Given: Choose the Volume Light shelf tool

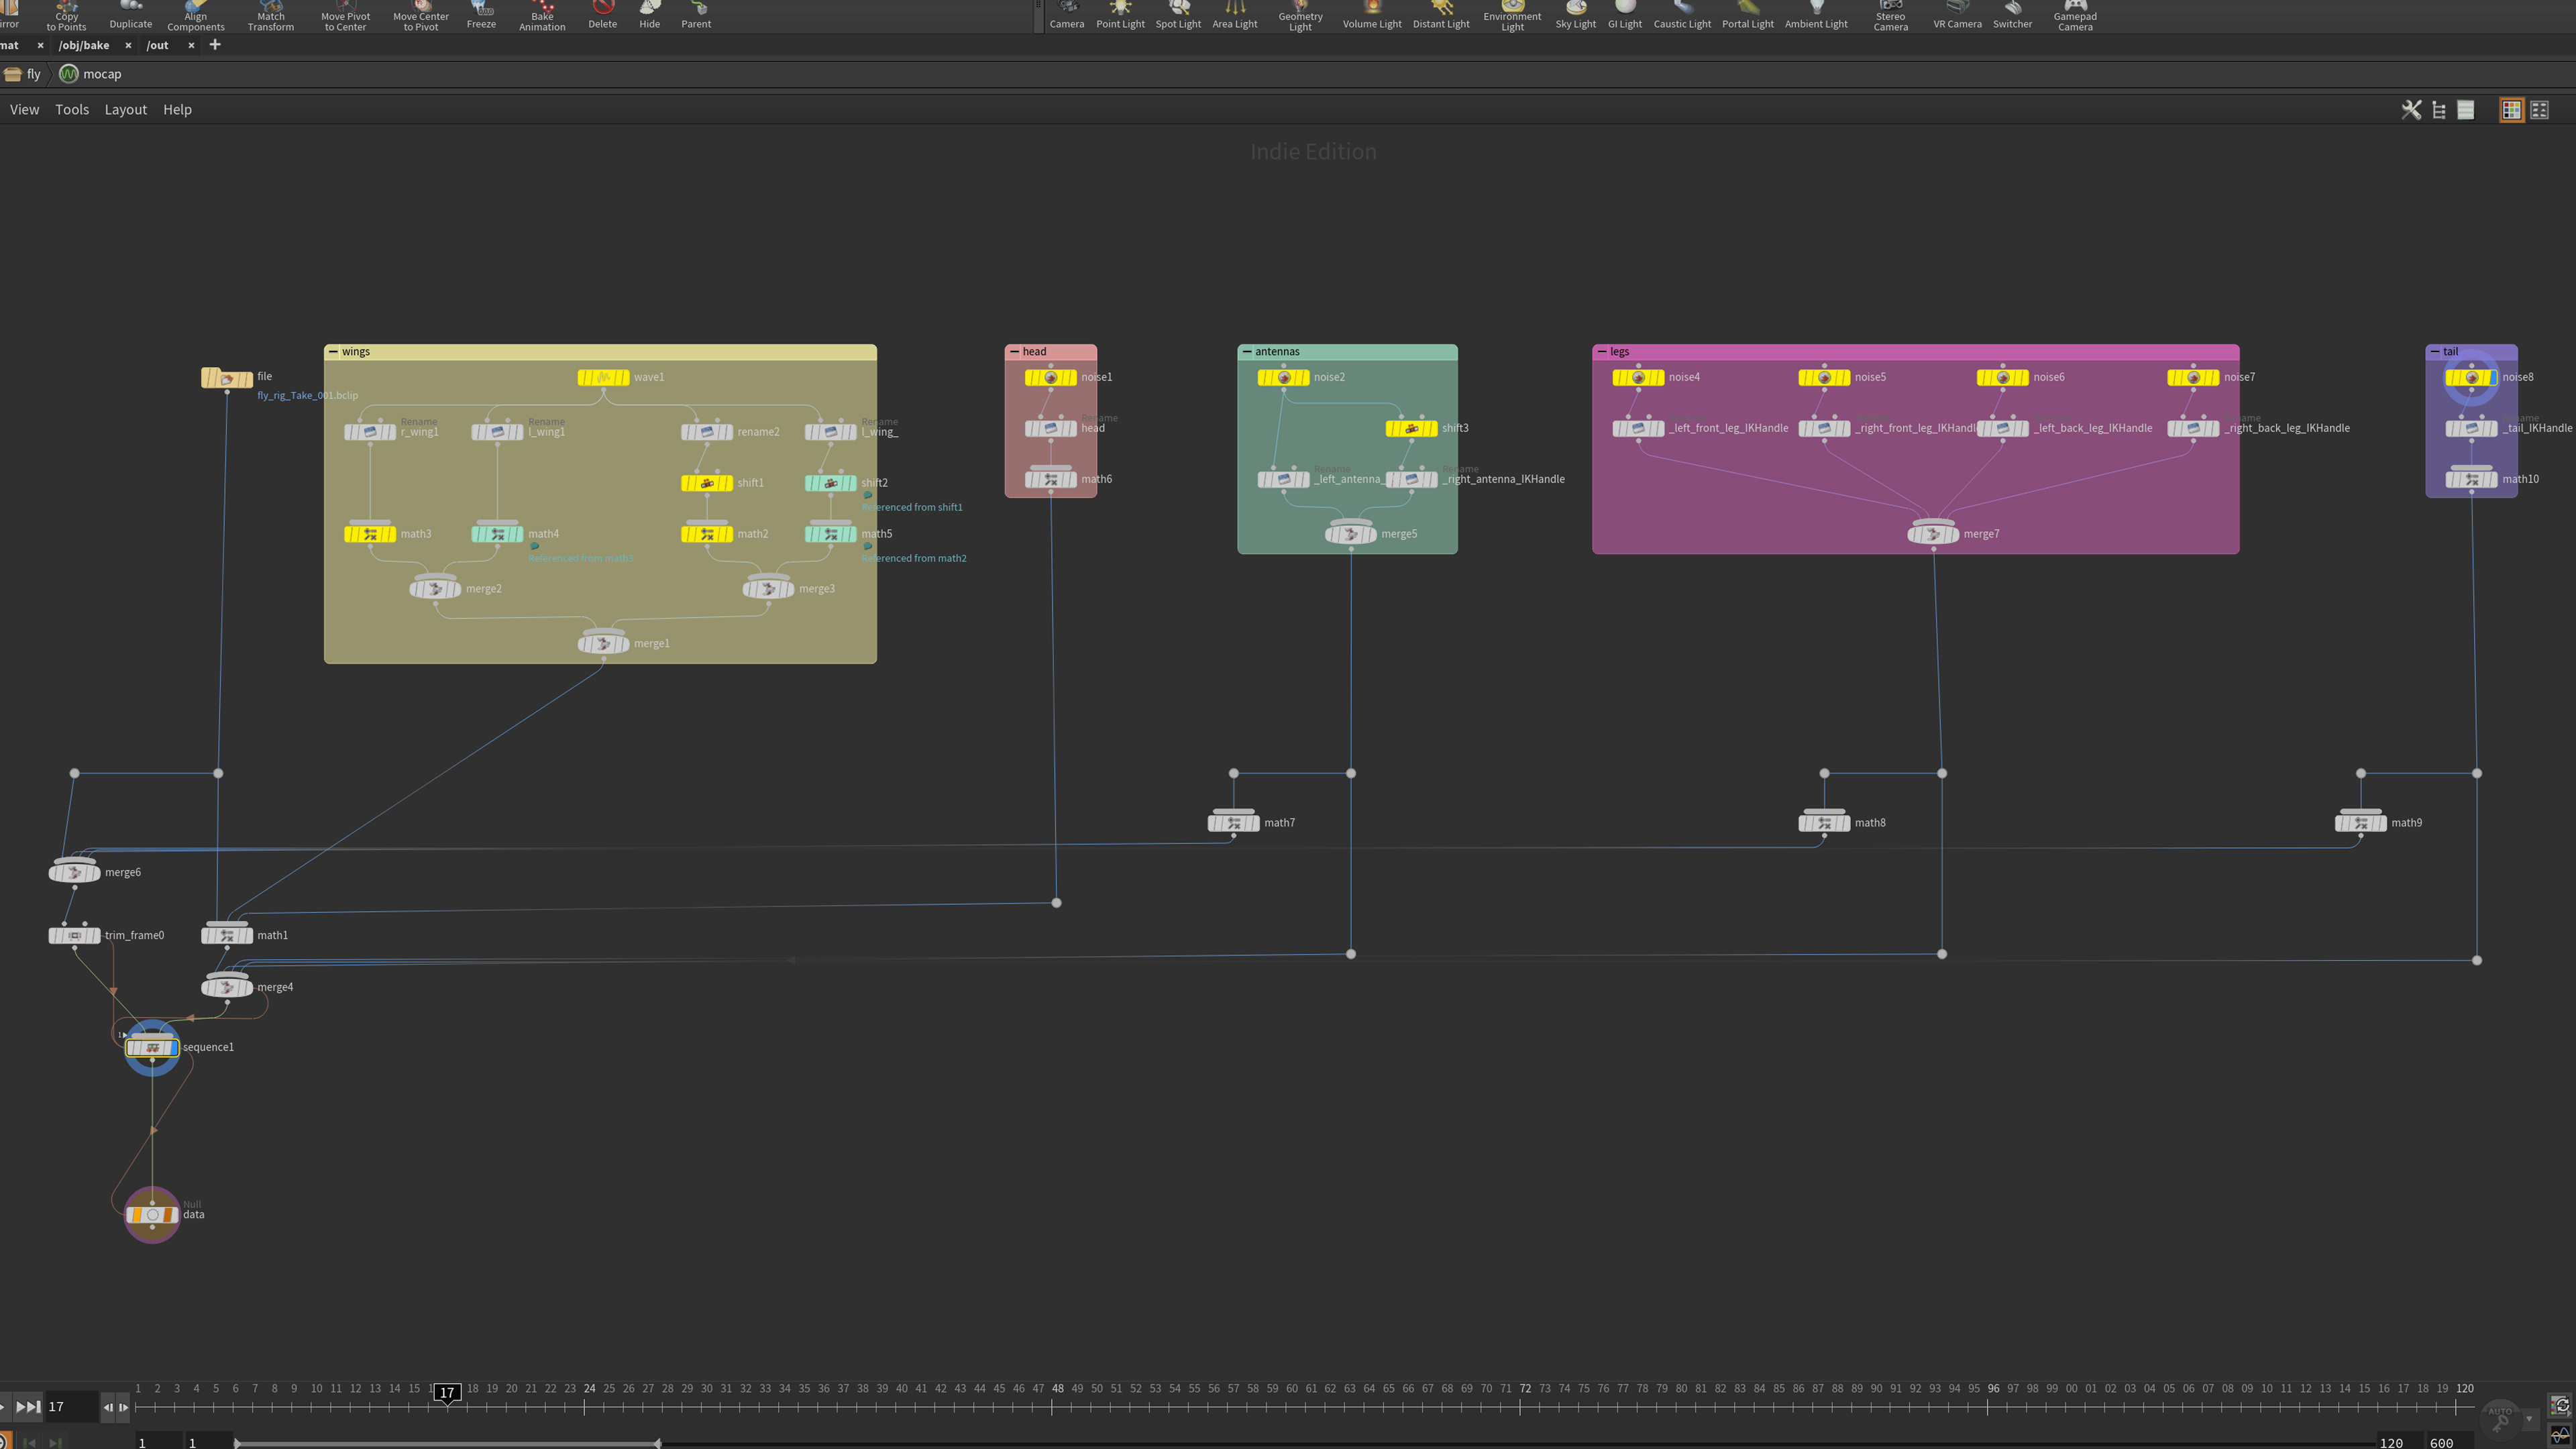Looking at the screenshot, I should click(x=1372, y=15).
